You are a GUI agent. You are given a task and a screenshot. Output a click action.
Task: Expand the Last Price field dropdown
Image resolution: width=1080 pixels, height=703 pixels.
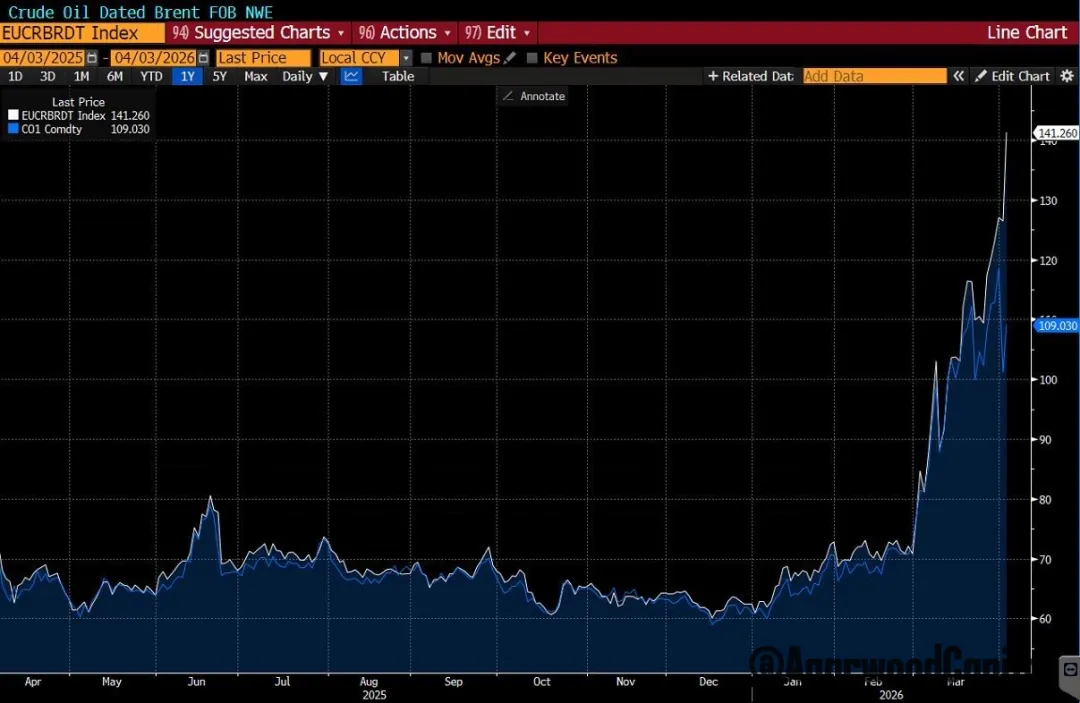pos(264,58)
